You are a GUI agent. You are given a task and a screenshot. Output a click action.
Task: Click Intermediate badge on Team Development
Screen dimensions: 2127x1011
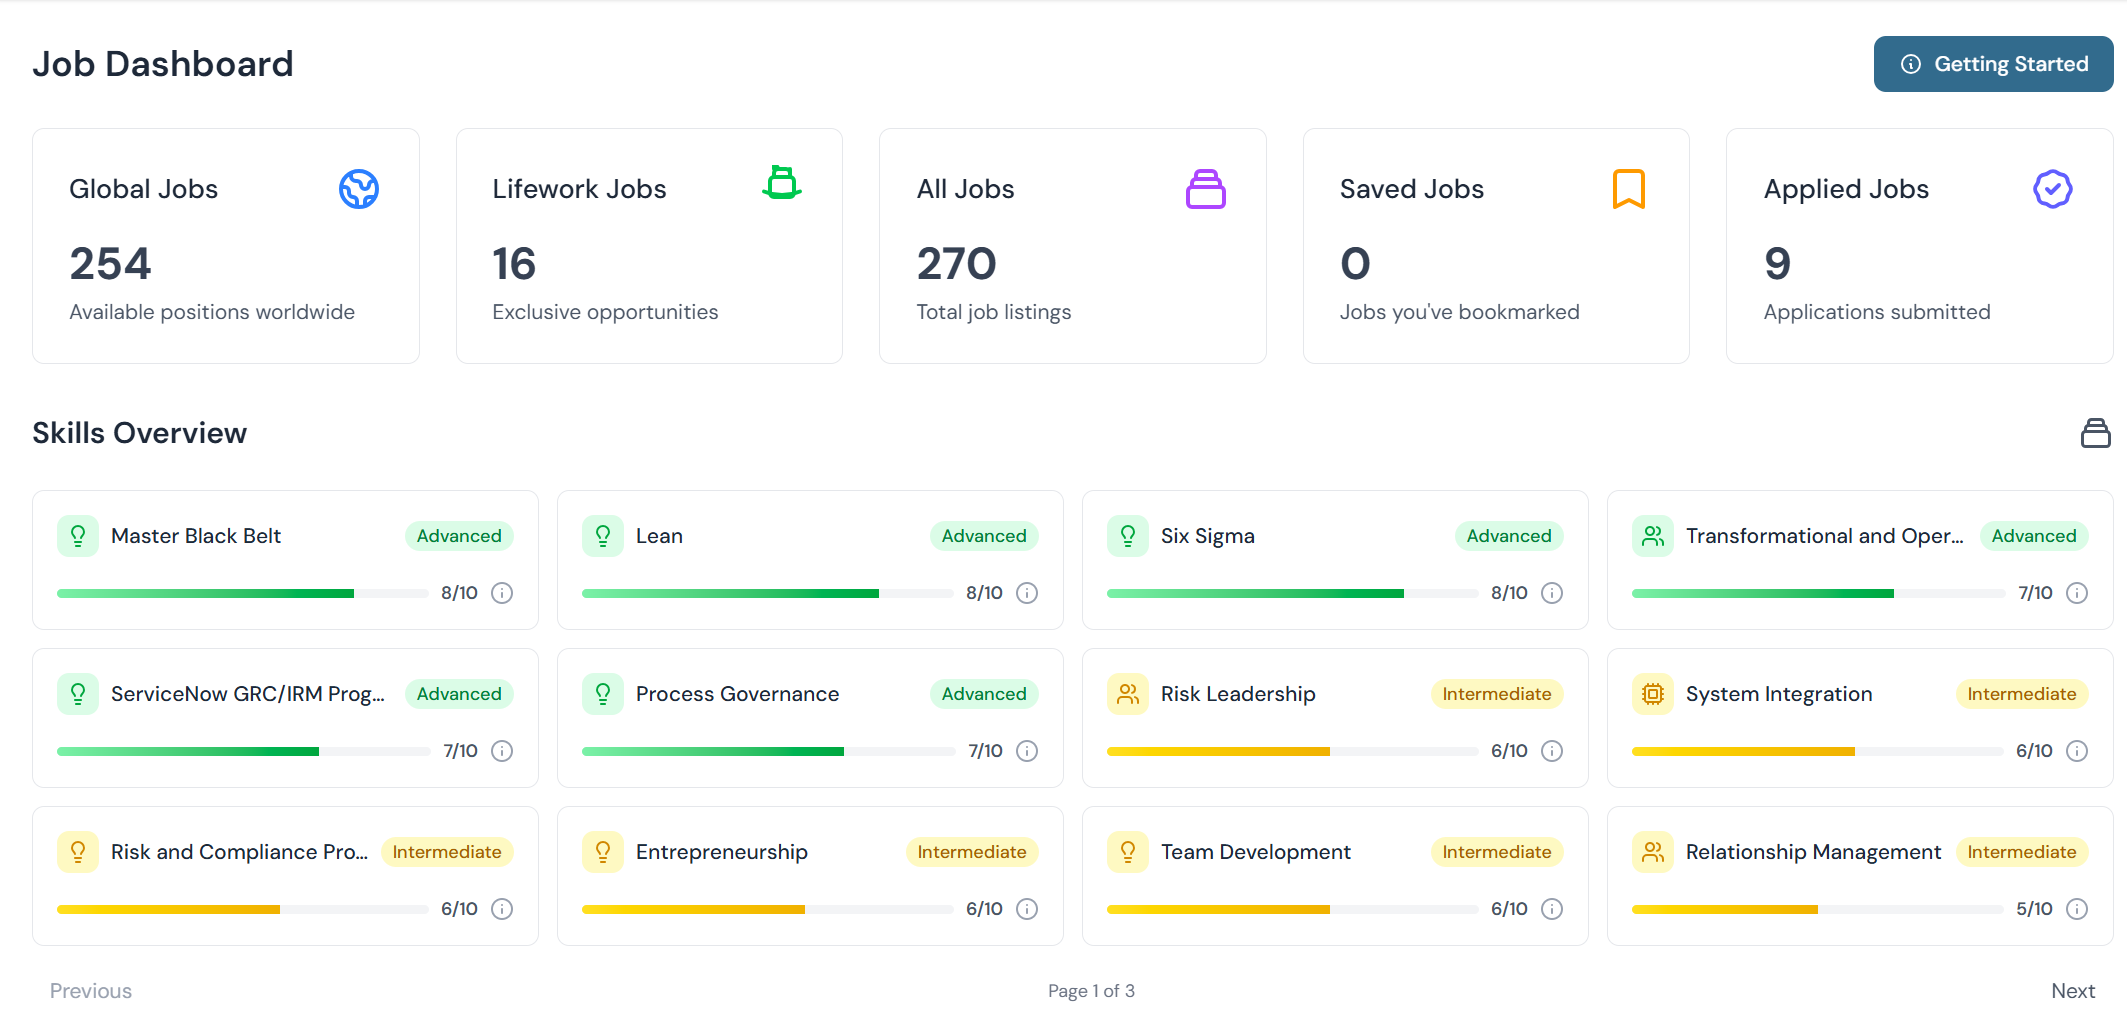click(1496, 852)
